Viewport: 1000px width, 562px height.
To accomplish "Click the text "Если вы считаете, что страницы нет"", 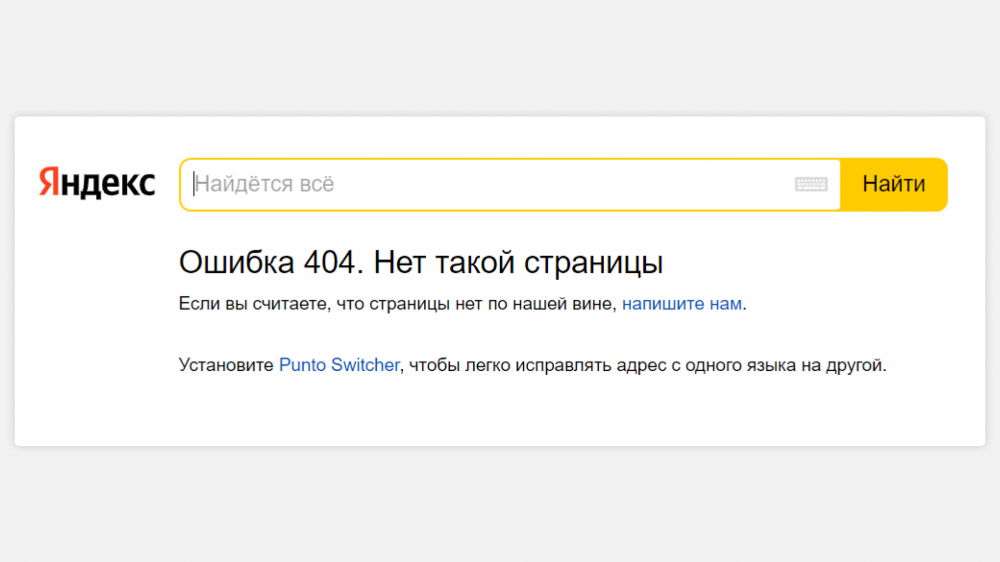I will coord(330,304).
